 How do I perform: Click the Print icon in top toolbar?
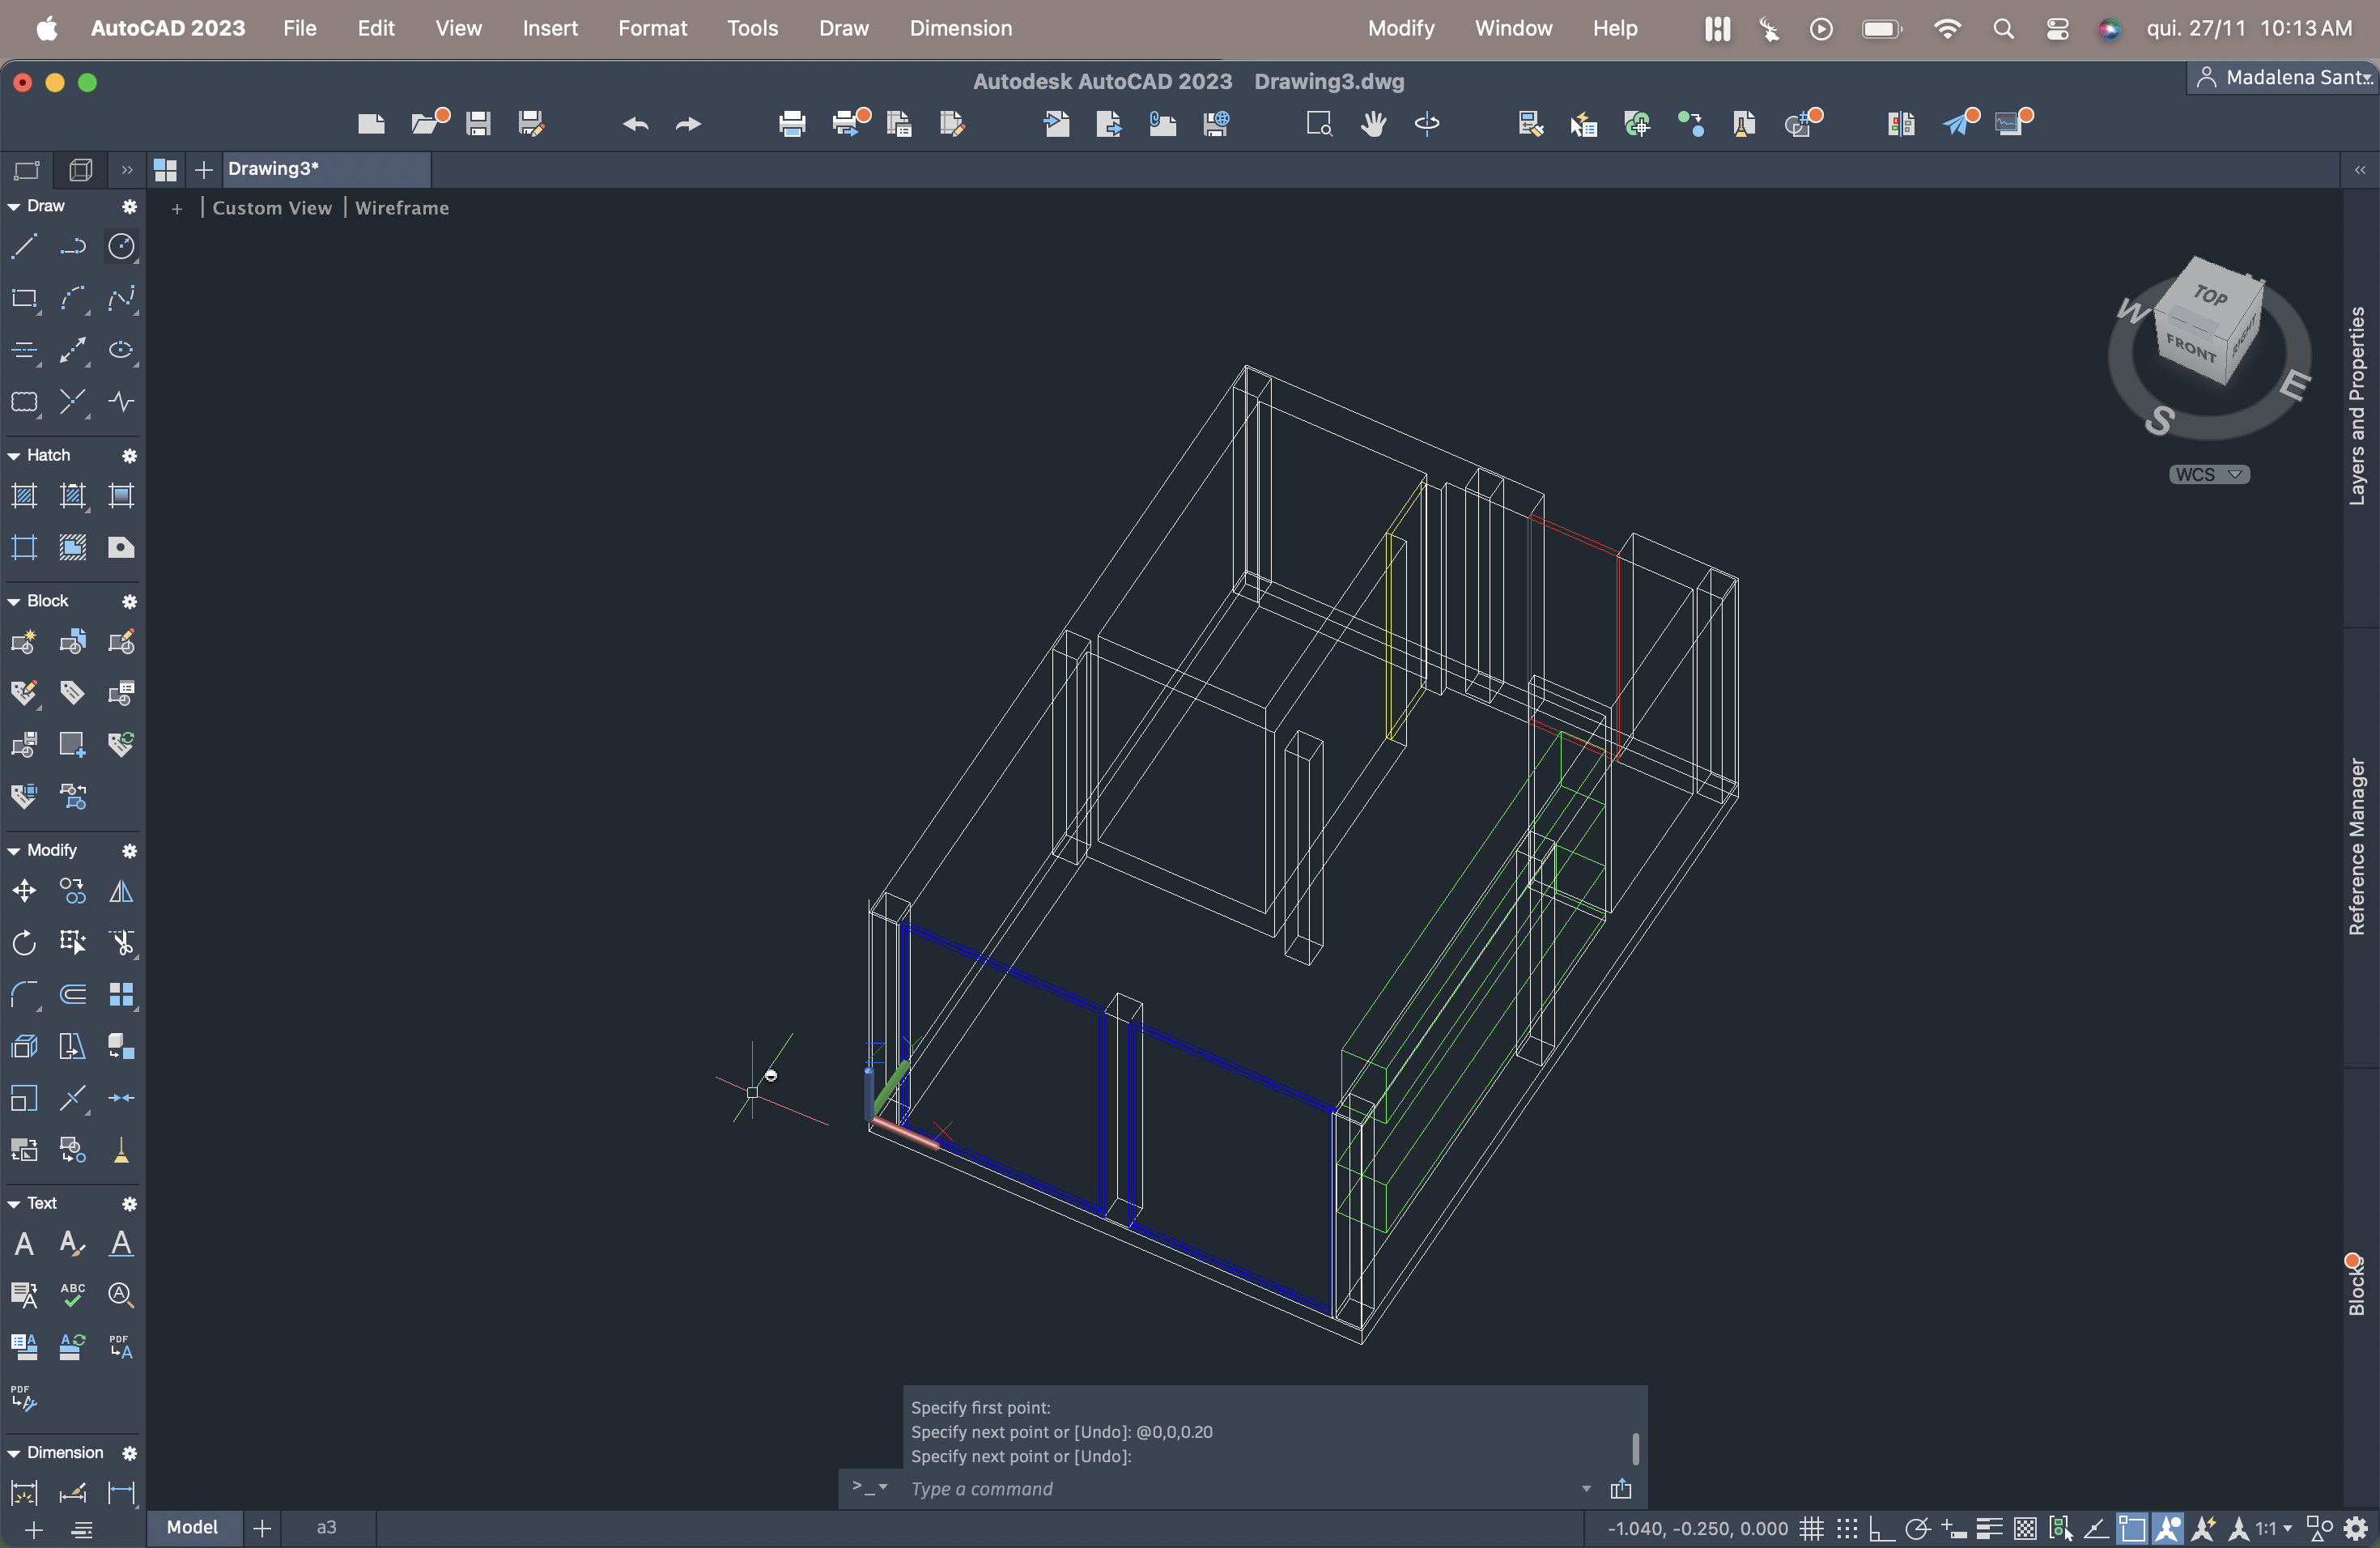(x=791, y=123)
